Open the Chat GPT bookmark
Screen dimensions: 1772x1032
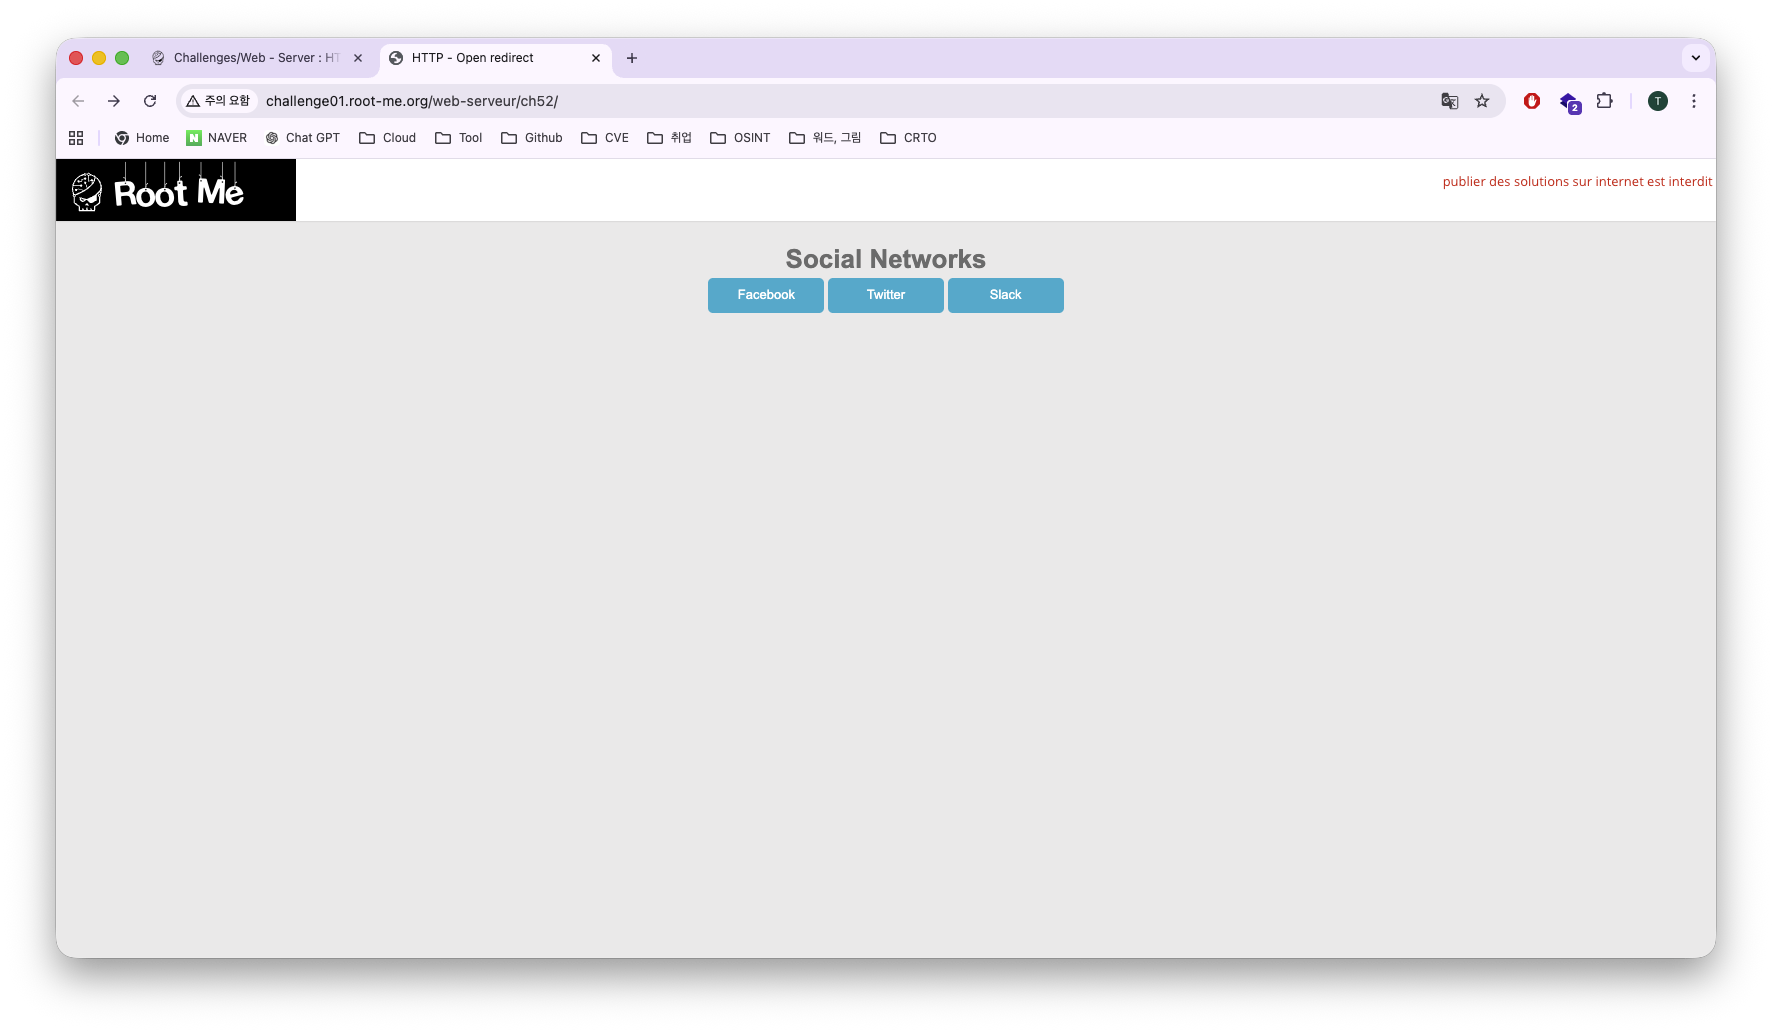coord(302,138)
